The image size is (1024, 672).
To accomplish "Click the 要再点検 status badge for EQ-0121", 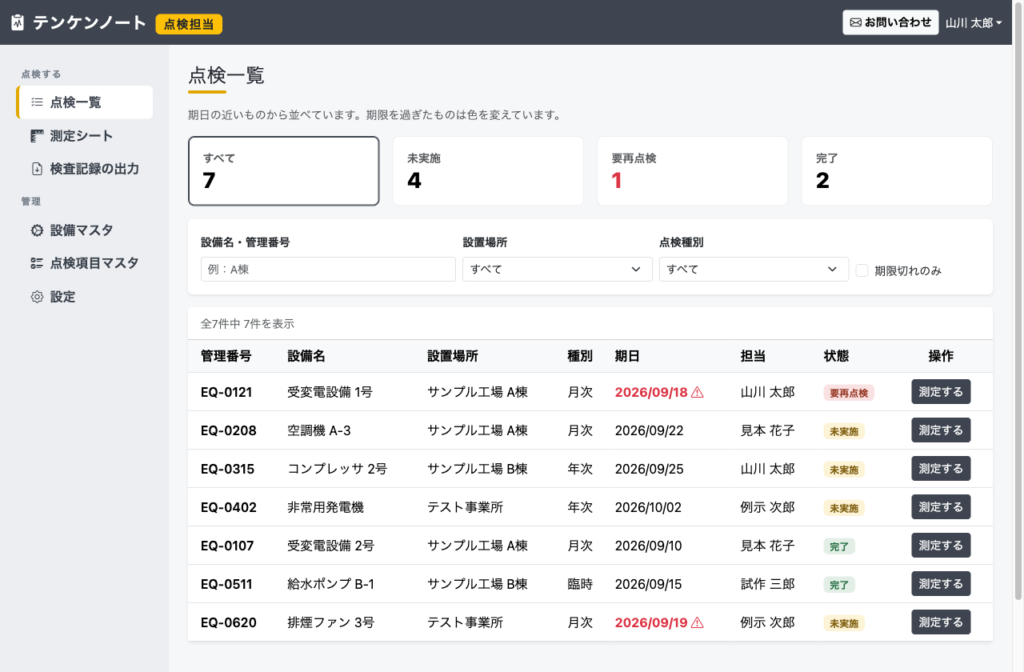I will (x=848, y=393).
